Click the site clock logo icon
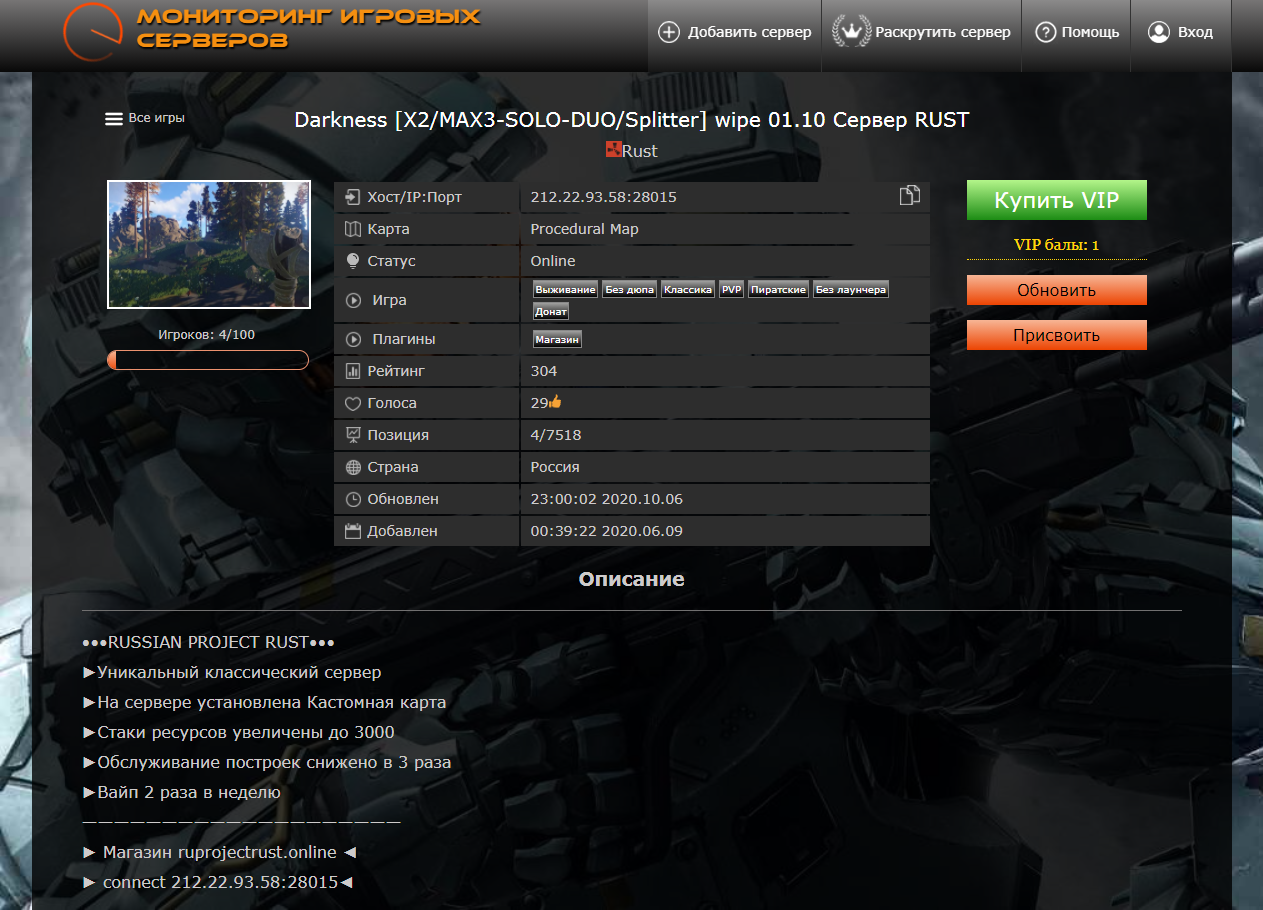 tap(93, 31)
